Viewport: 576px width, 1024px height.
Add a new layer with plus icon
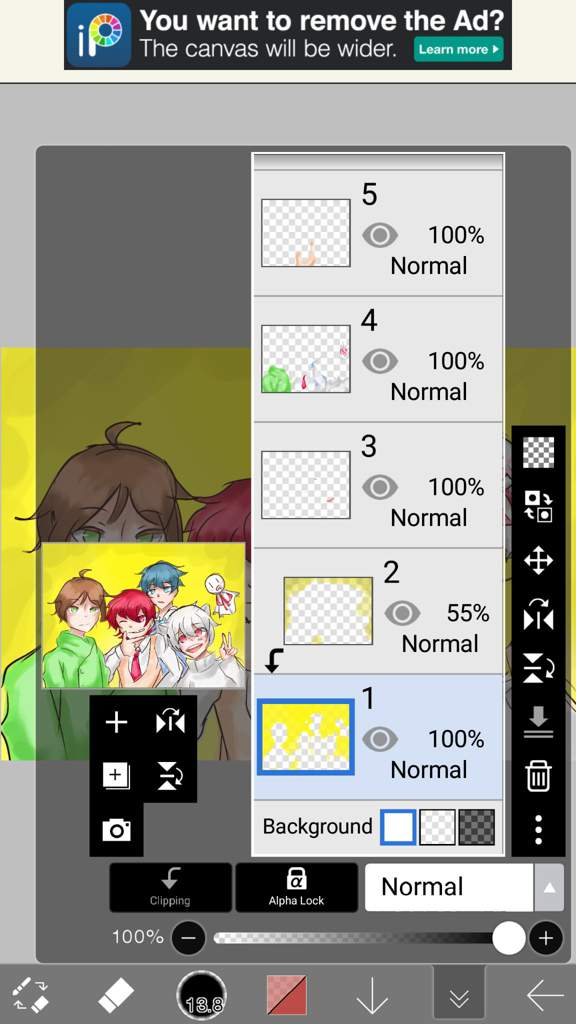pos(116,722)
